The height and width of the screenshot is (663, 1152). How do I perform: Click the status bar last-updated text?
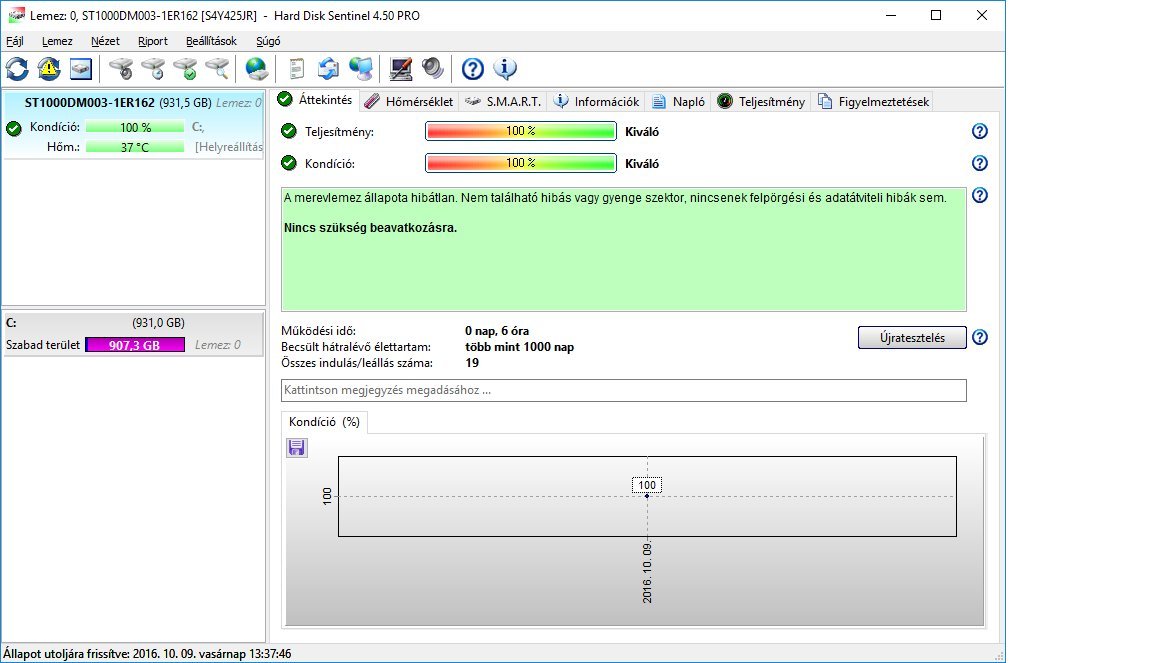click(x=147, y=653)
